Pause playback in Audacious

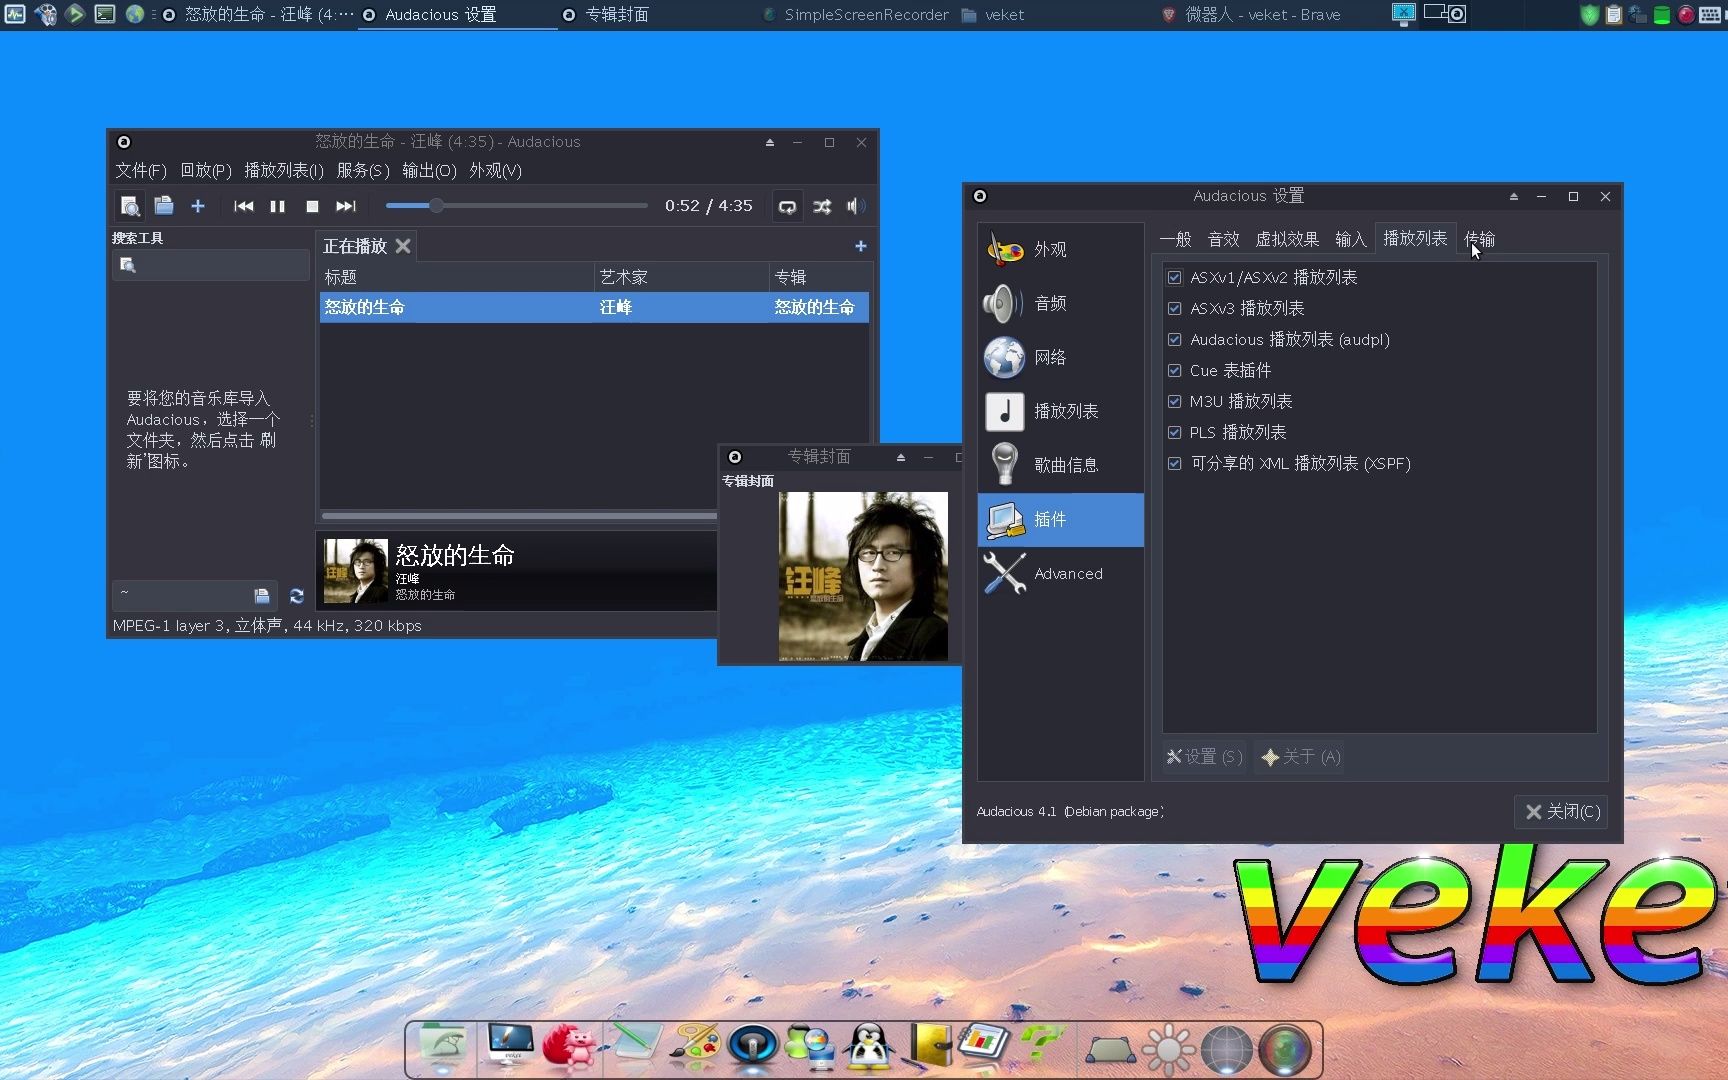pyautogui.click(x=277, y=206)
